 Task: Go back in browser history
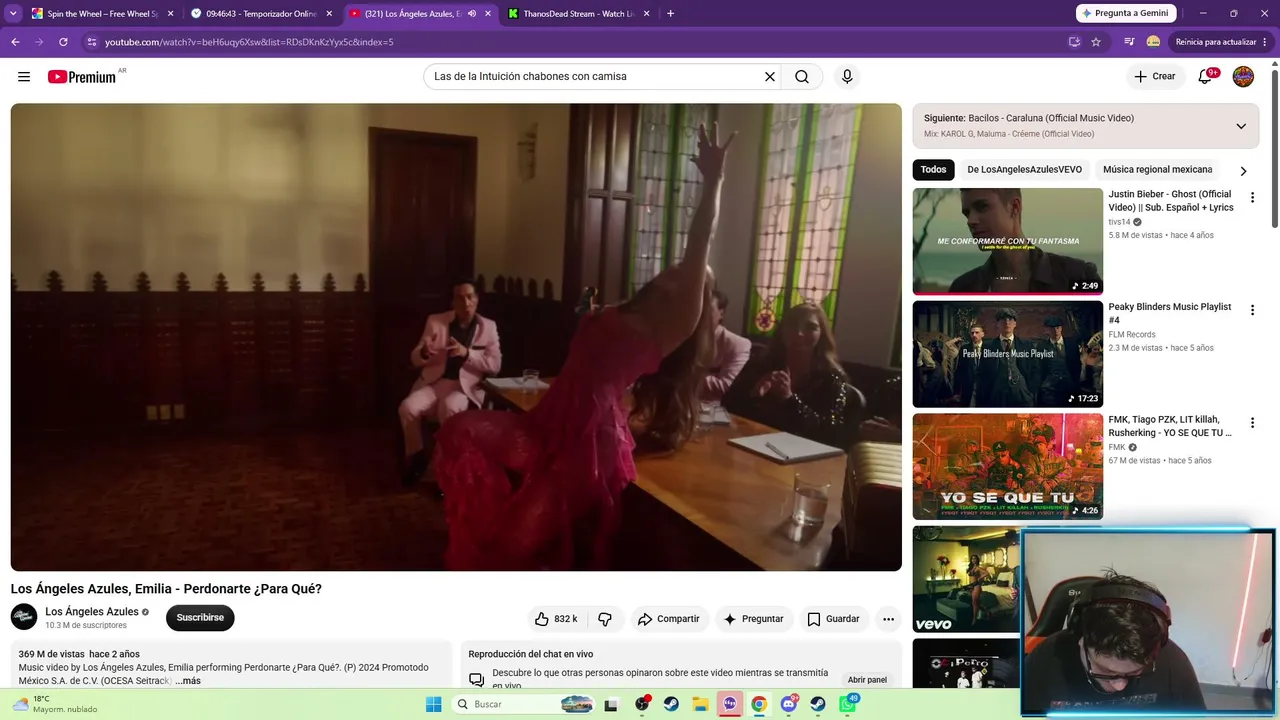pos(15,42)
